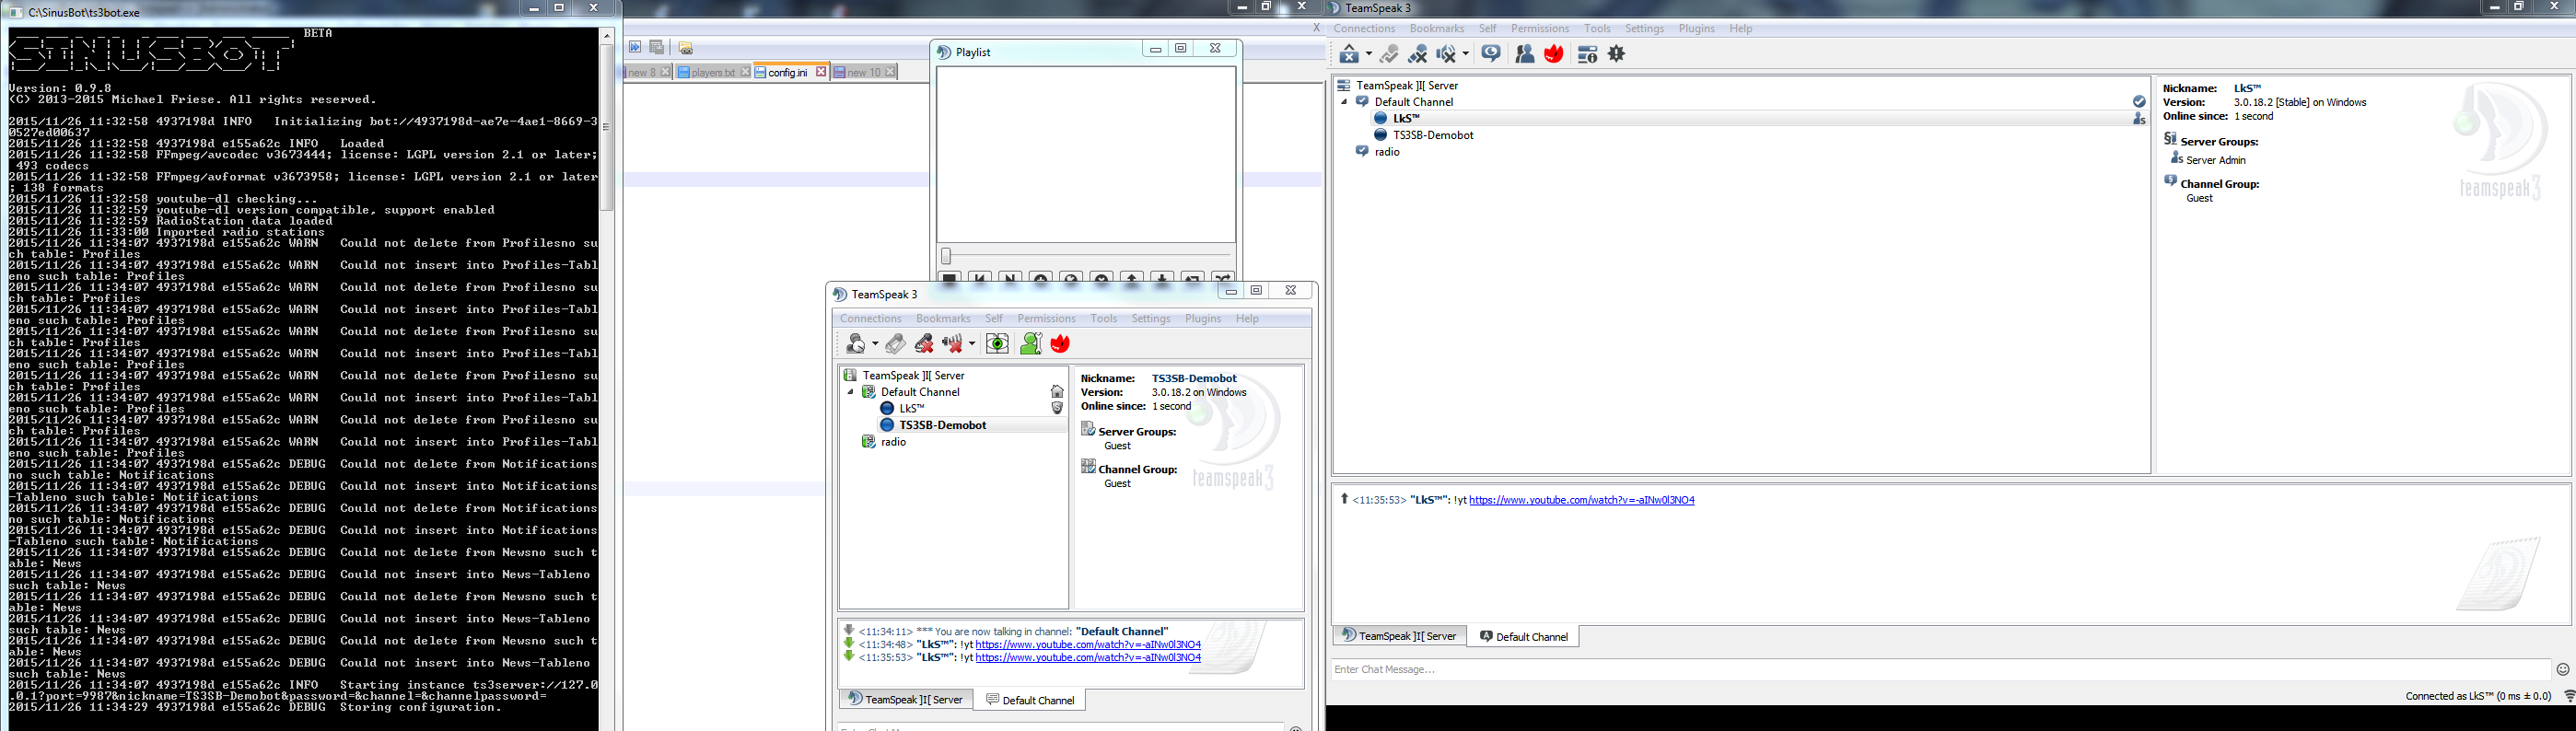Toggle the green eye subscribe icon in Demobot TeamSpeak
The image size is (2576, 731).
point(997,344)
